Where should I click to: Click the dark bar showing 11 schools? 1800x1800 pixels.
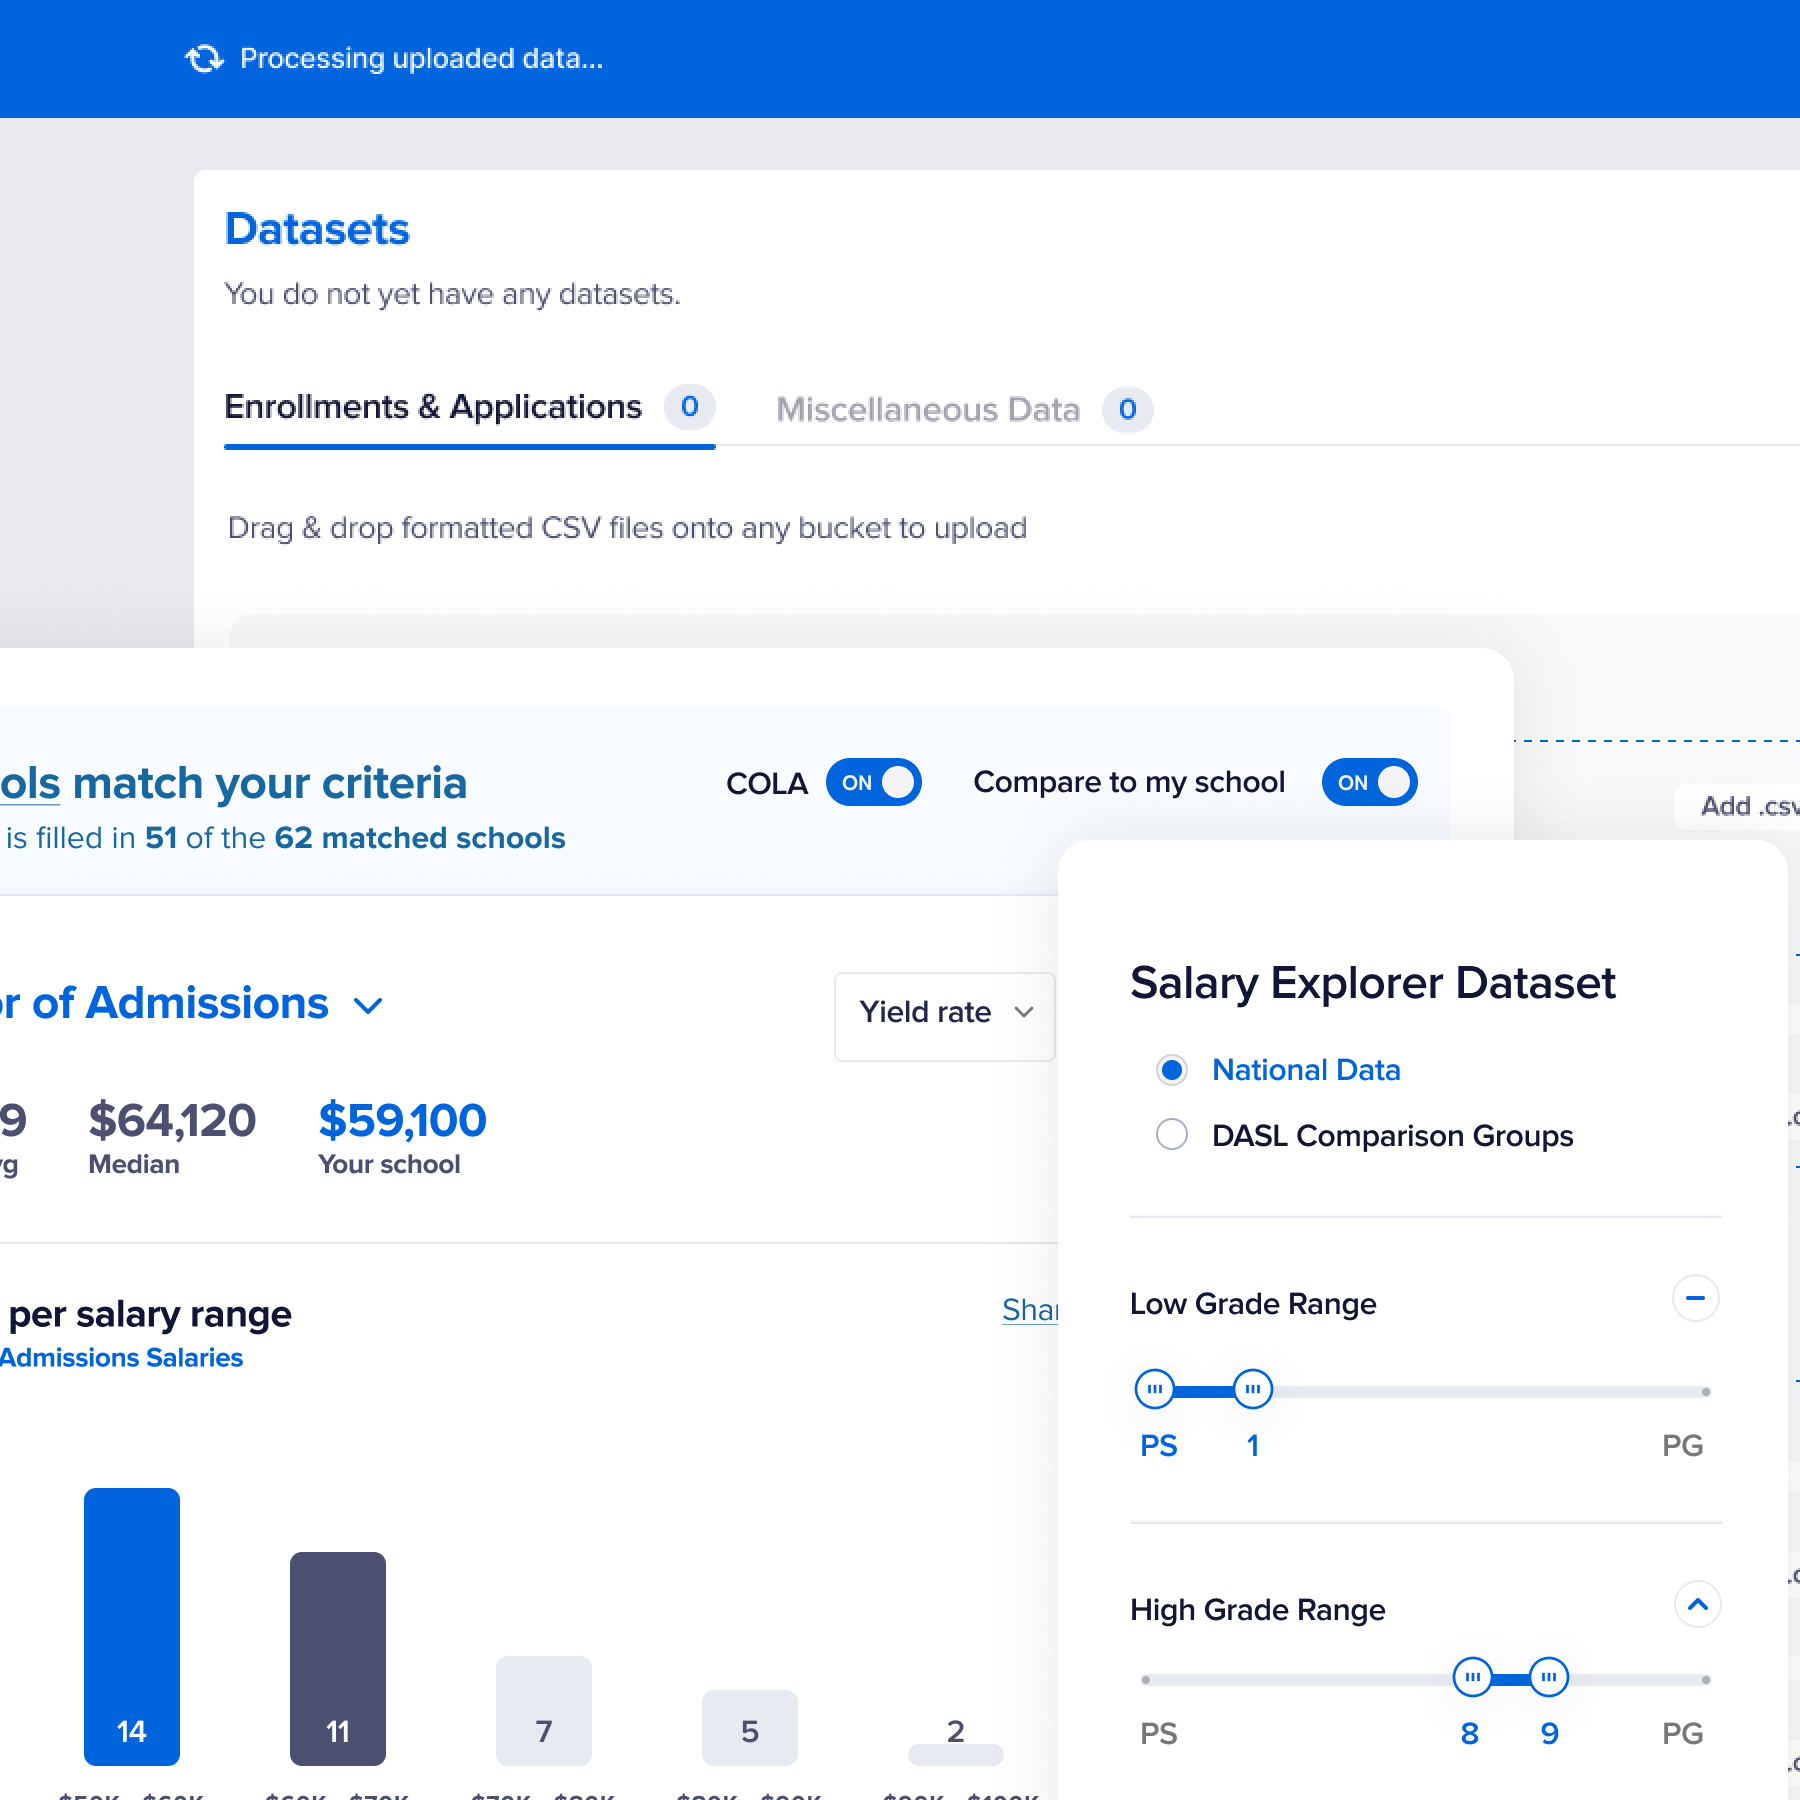pyautogui.click(x=338, y=1657)
